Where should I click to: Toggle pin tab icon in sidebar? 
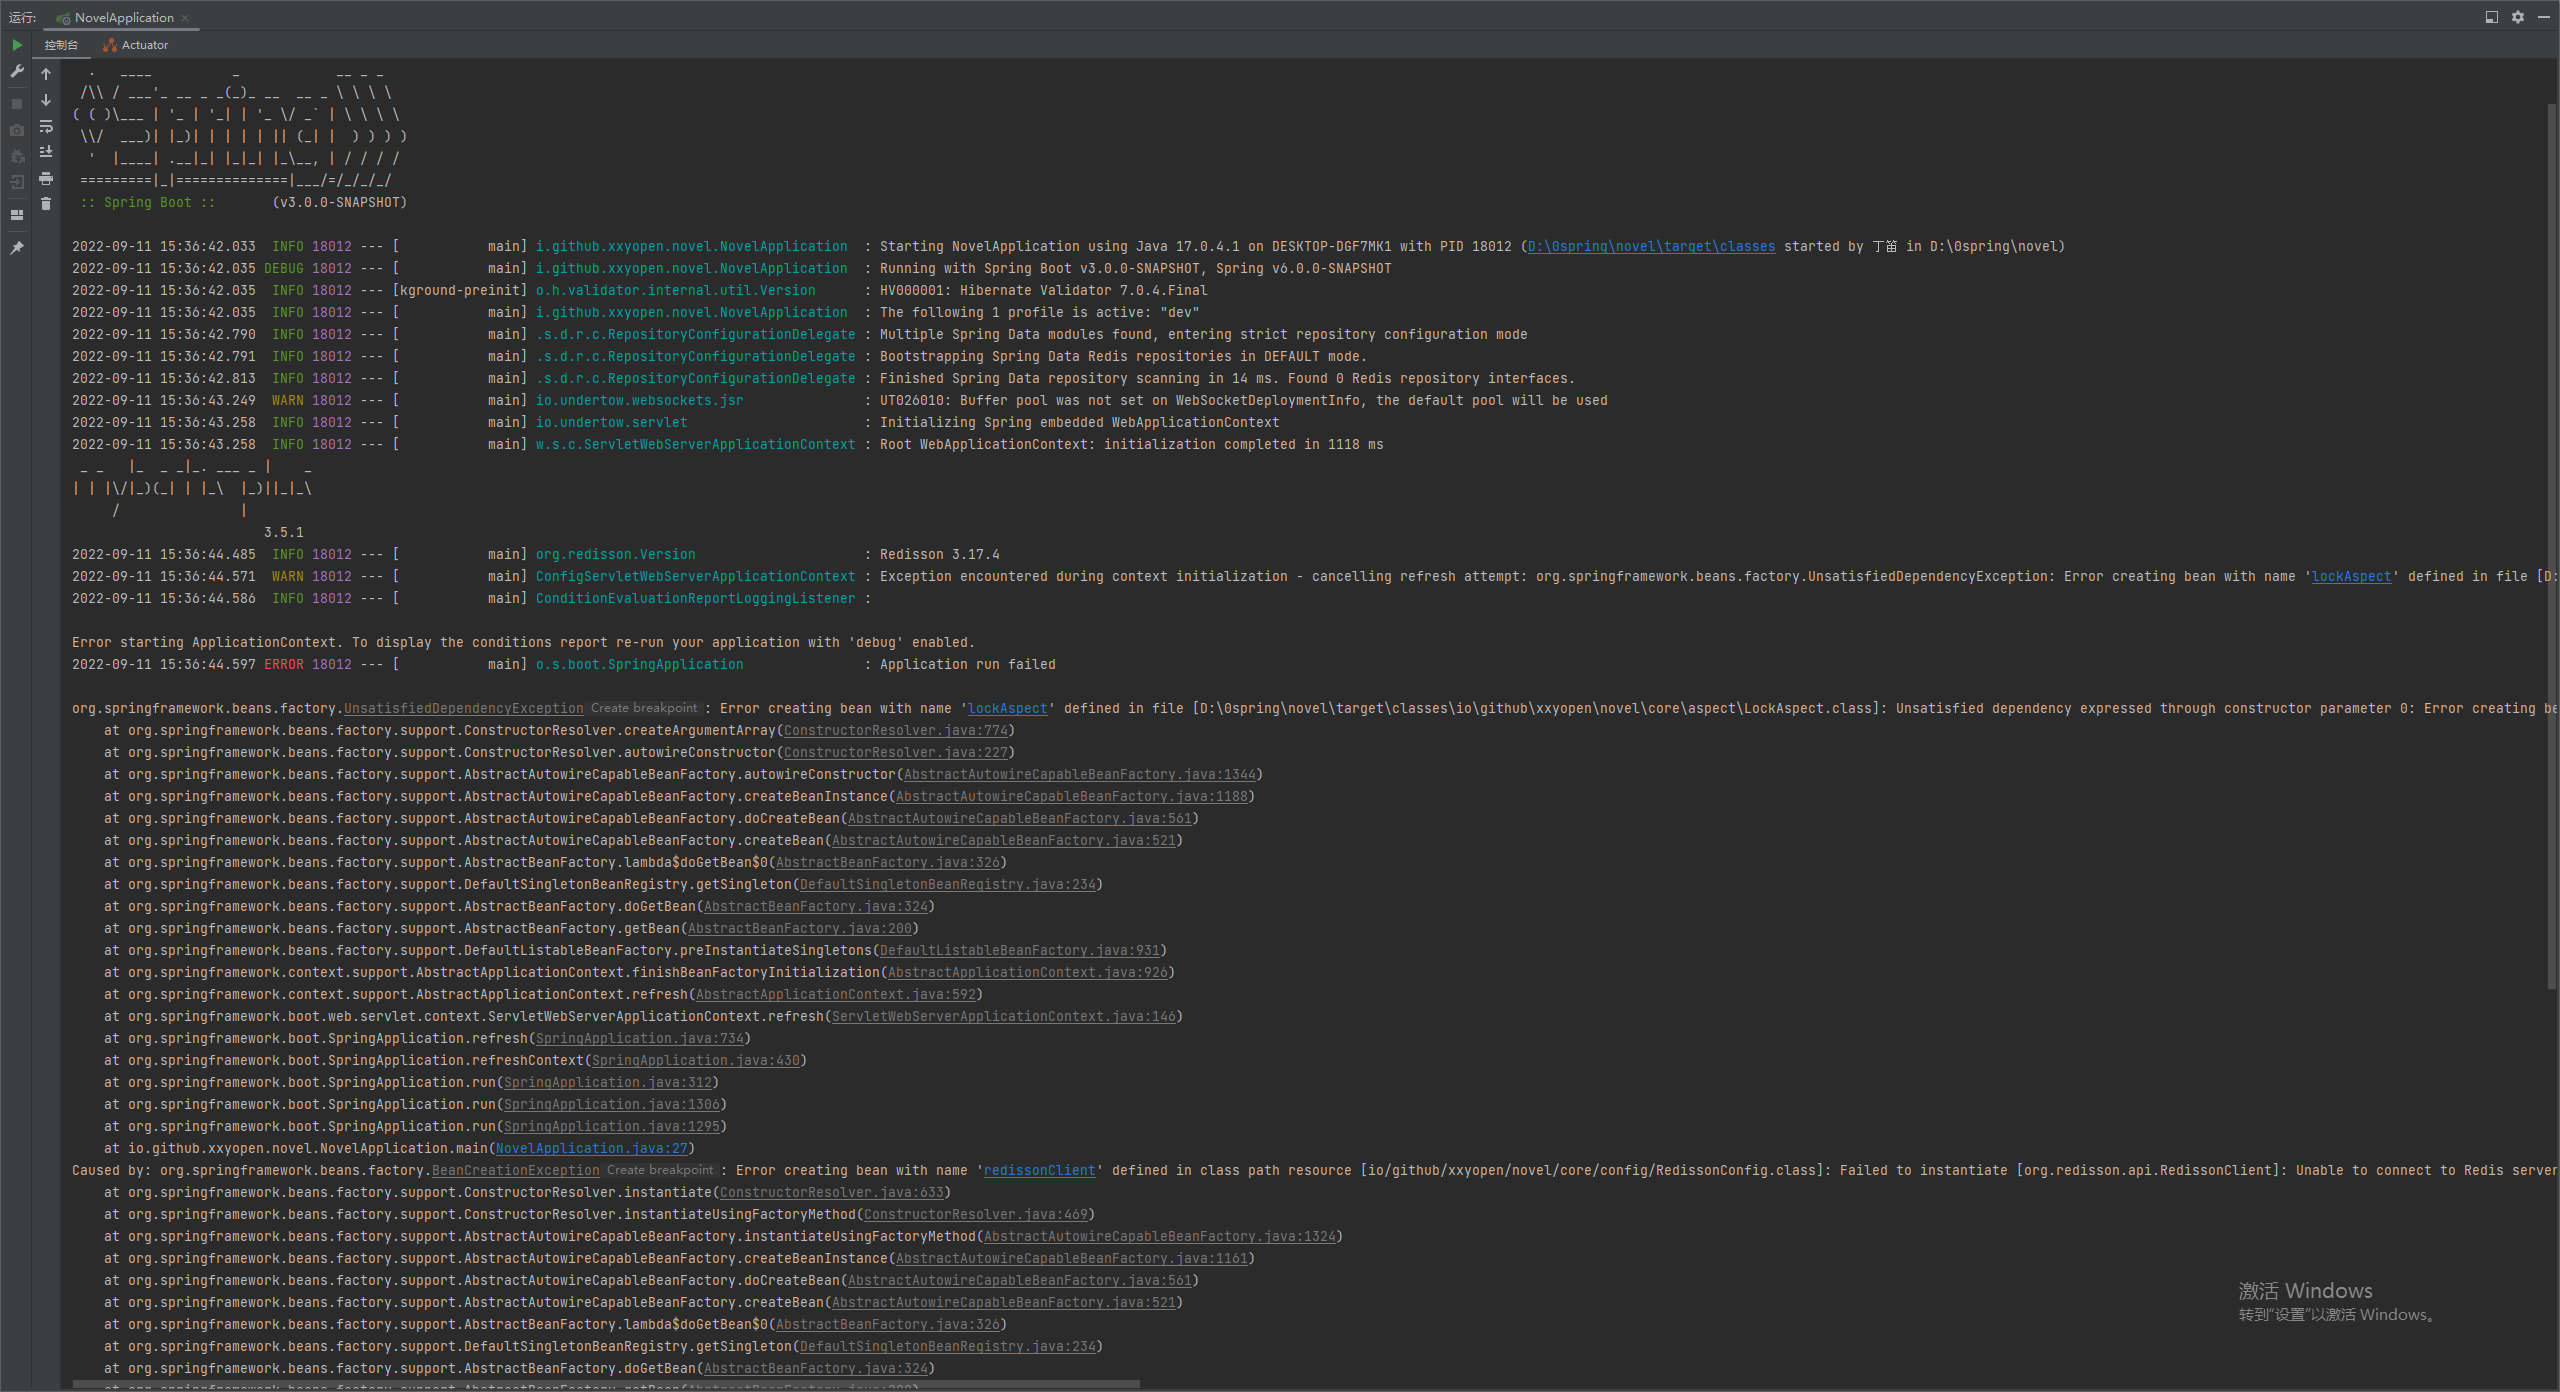click(x=17, y=248)
